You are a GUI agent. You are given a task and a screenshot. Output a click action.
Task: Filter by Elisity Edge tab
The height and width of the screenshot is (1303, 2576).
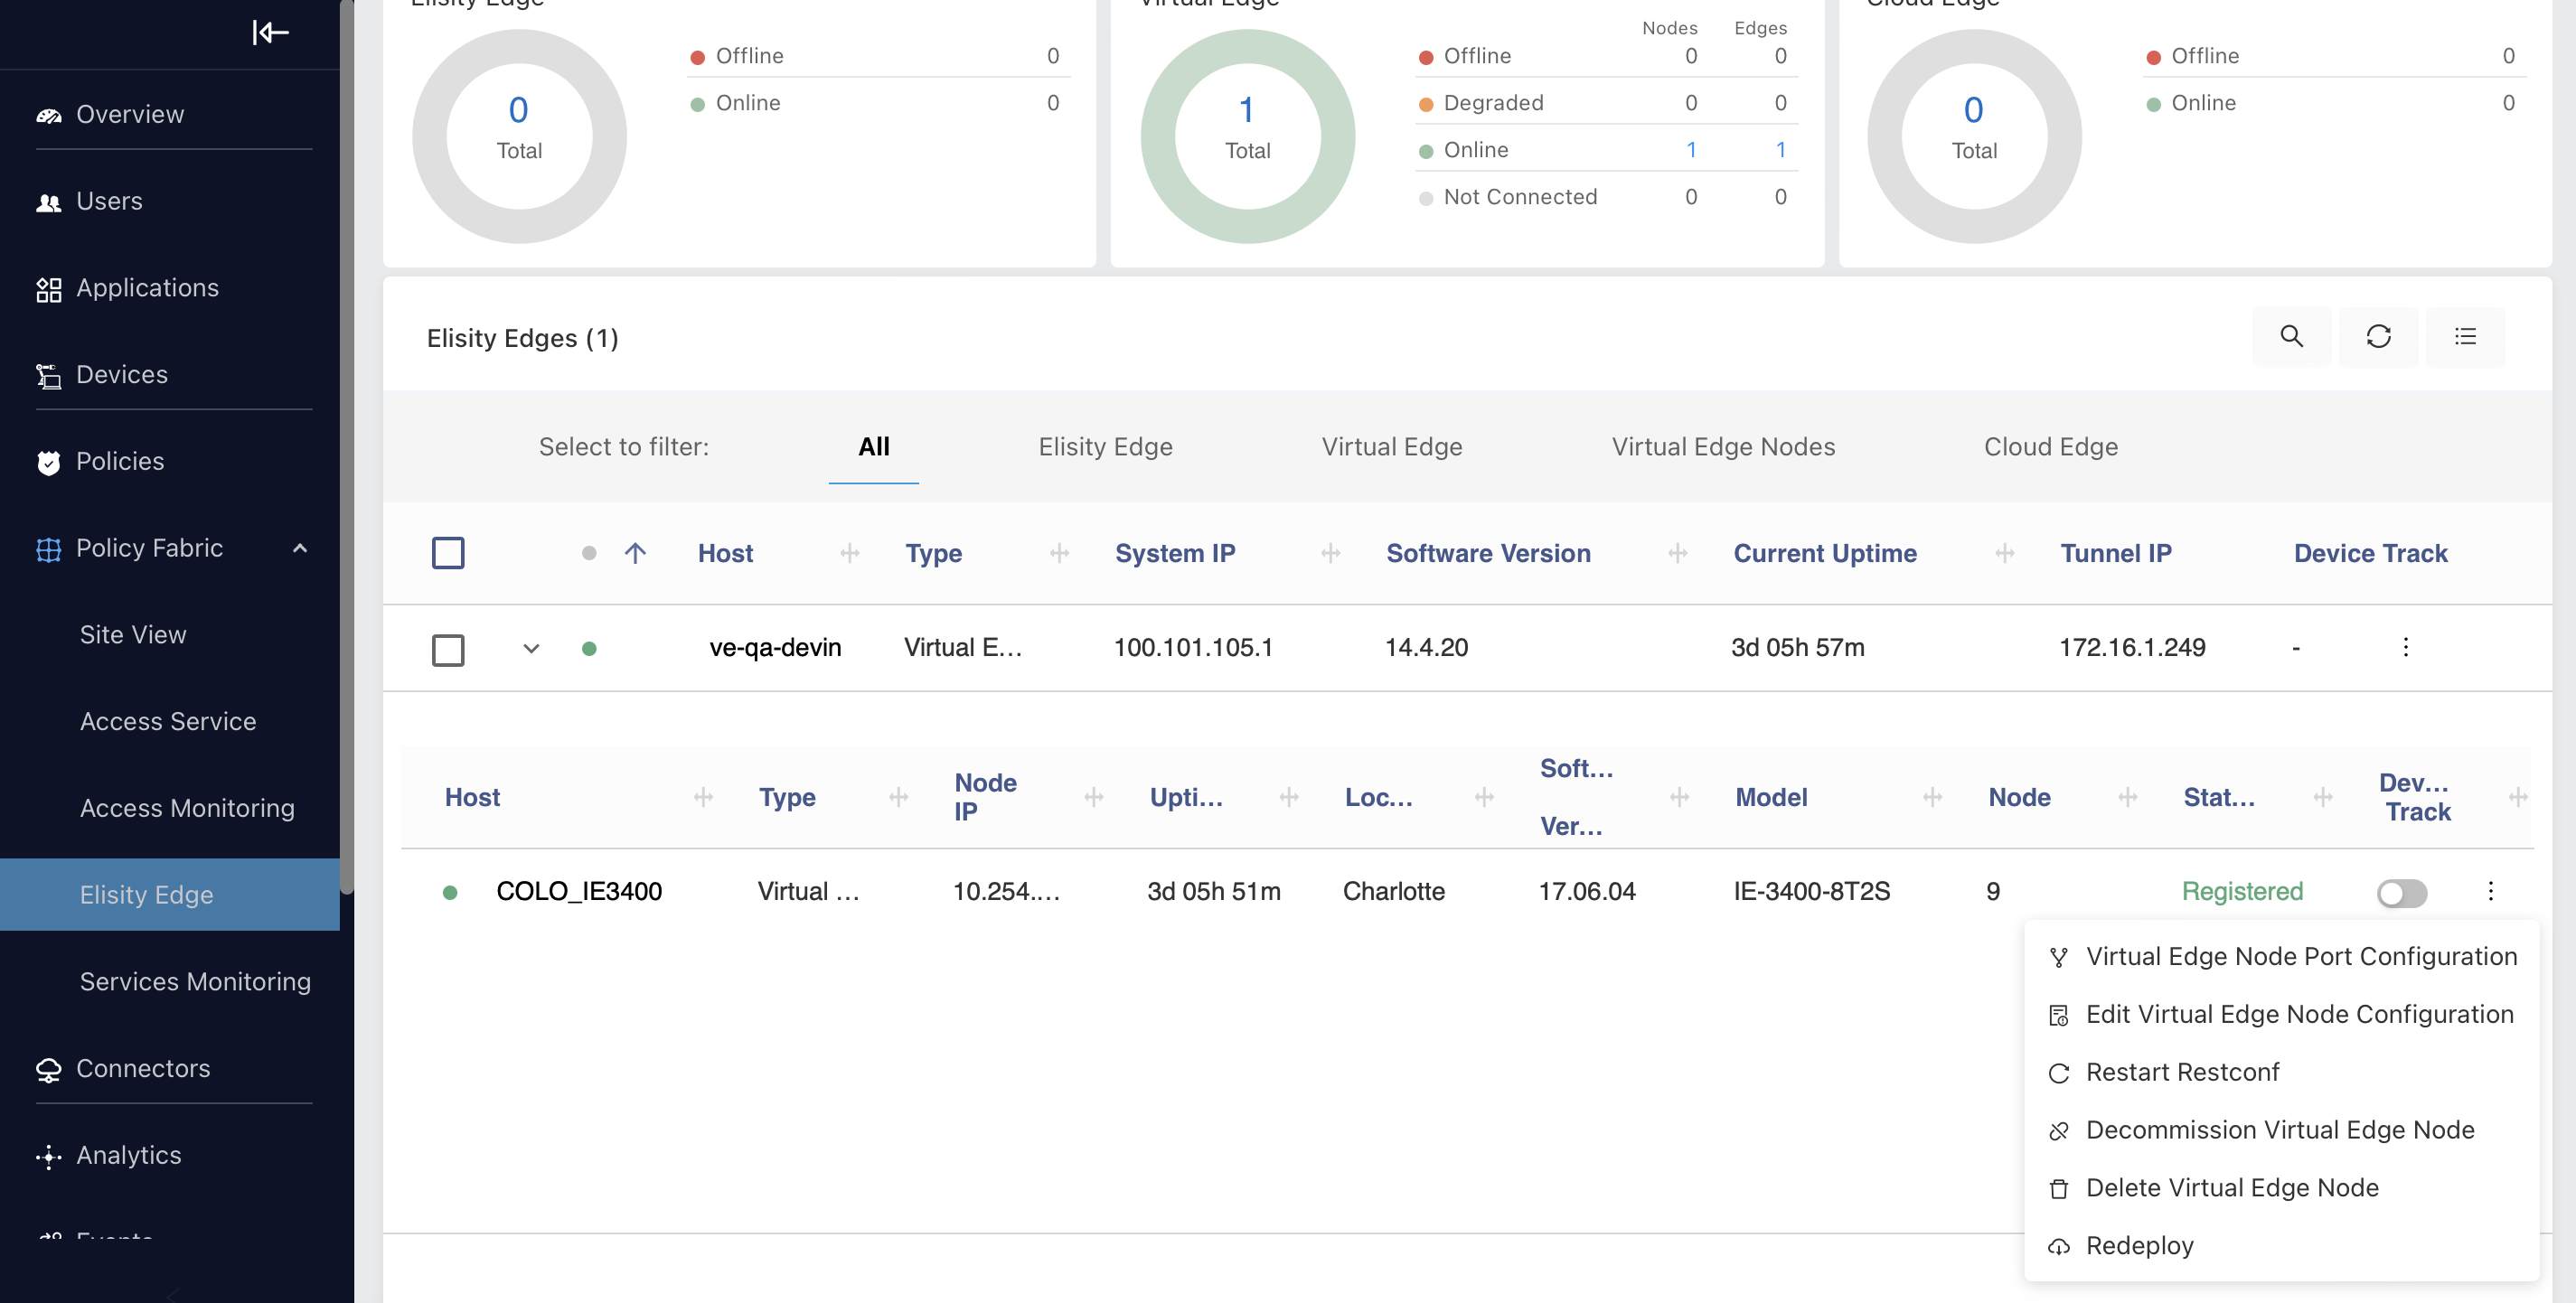click(x=1105, y=447)
